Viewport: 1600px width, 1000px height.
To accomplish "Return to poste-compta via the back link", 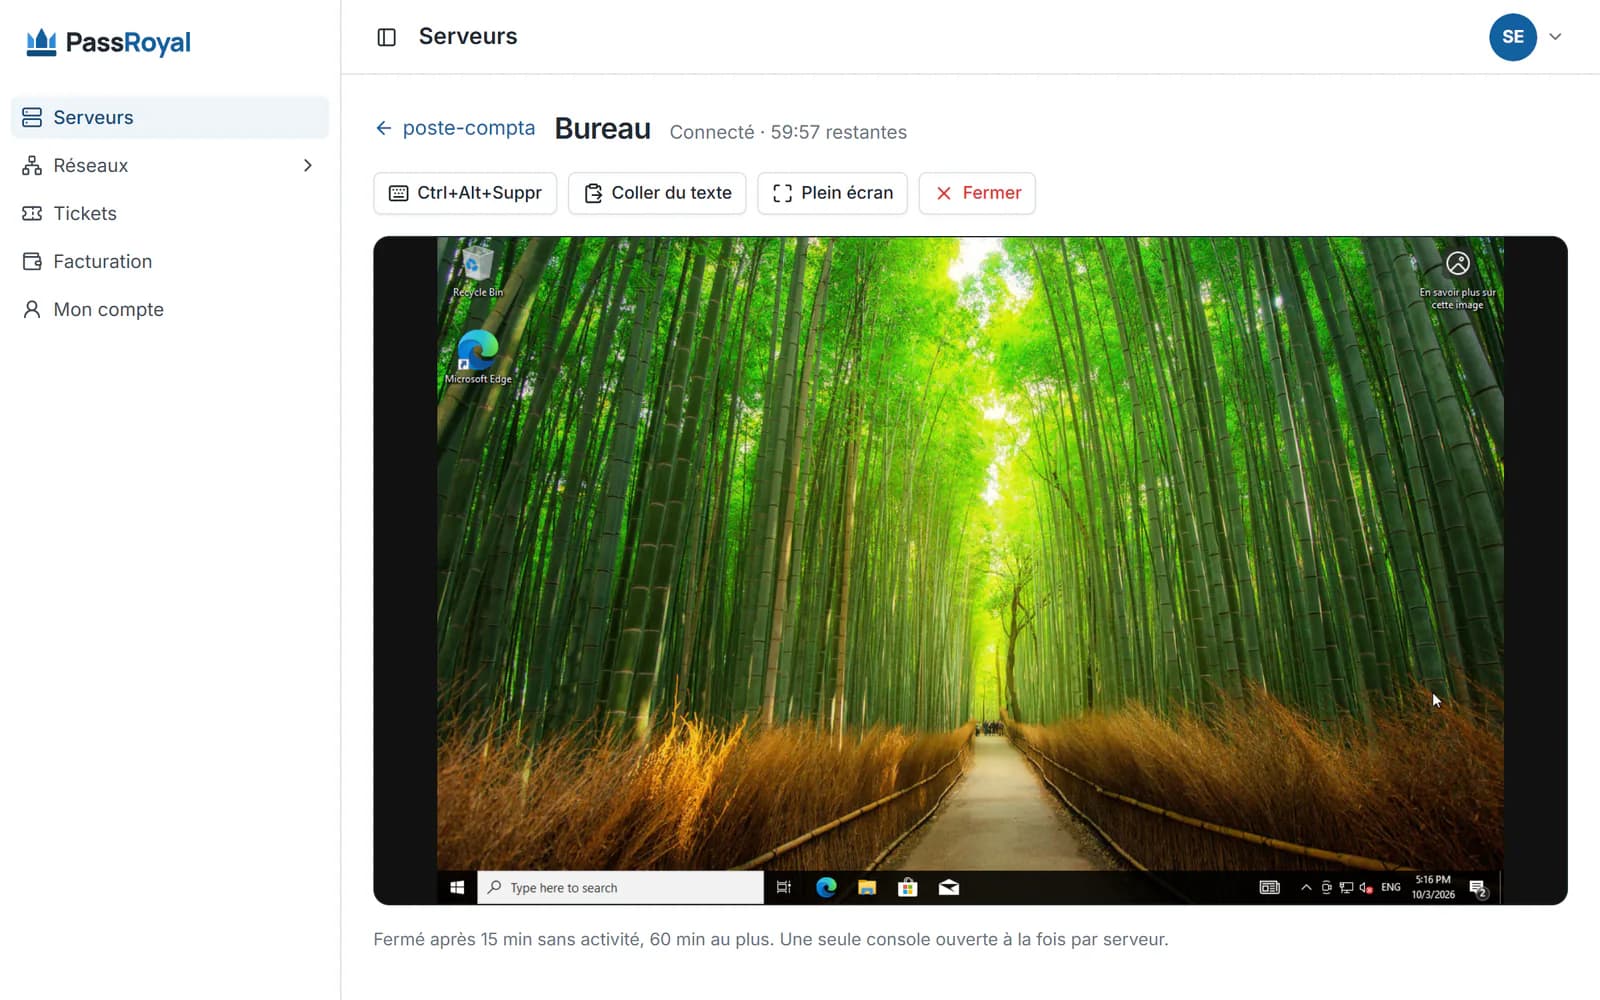I will pos(455,128).
